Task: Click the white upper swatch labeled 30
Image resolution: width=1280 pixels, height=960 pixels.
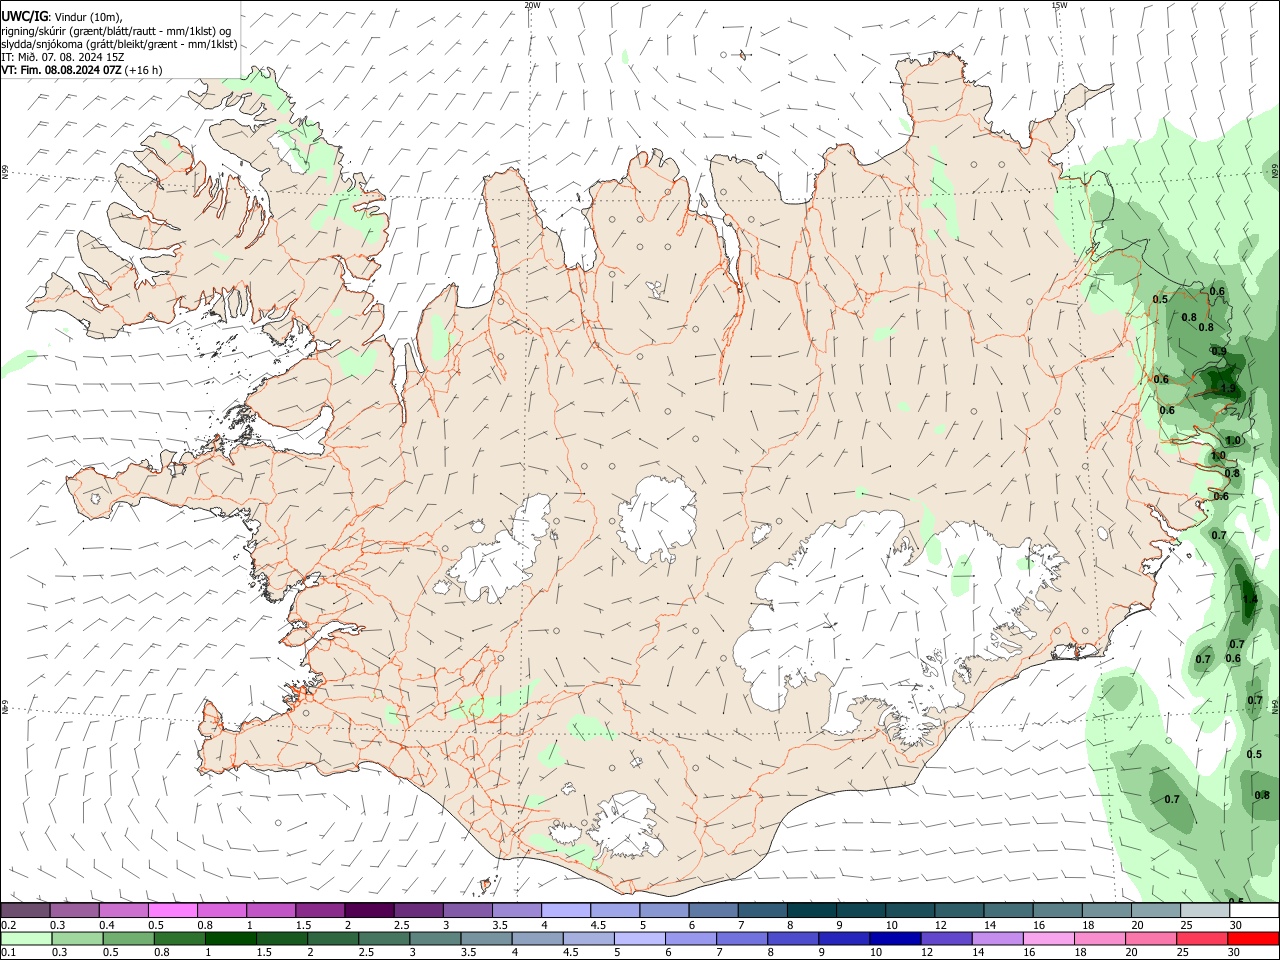Action: pyautogui.click(x=1253, y=910)
